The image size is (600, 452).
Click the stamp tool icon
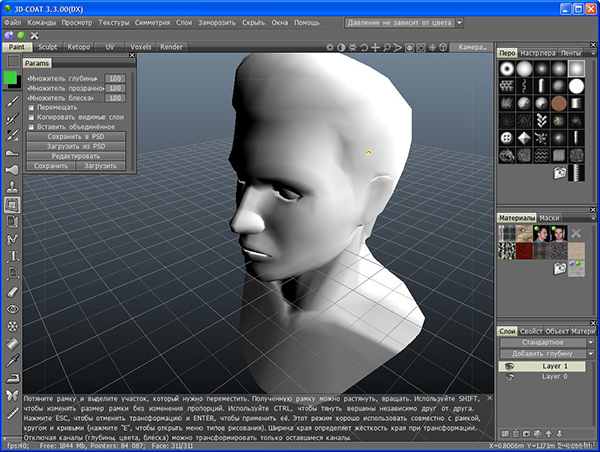pyautogui.click(x=12, y=186)
